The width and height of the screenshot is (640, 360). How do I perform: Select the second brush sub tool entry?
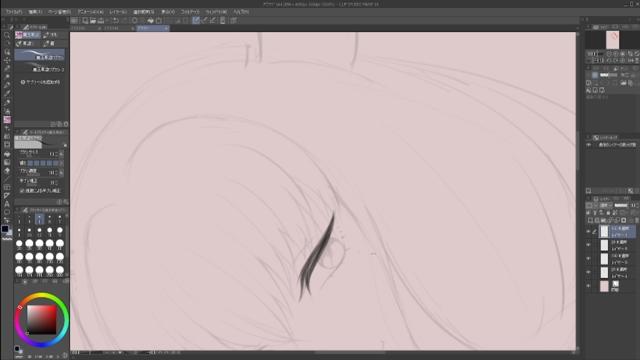point(40,68)
